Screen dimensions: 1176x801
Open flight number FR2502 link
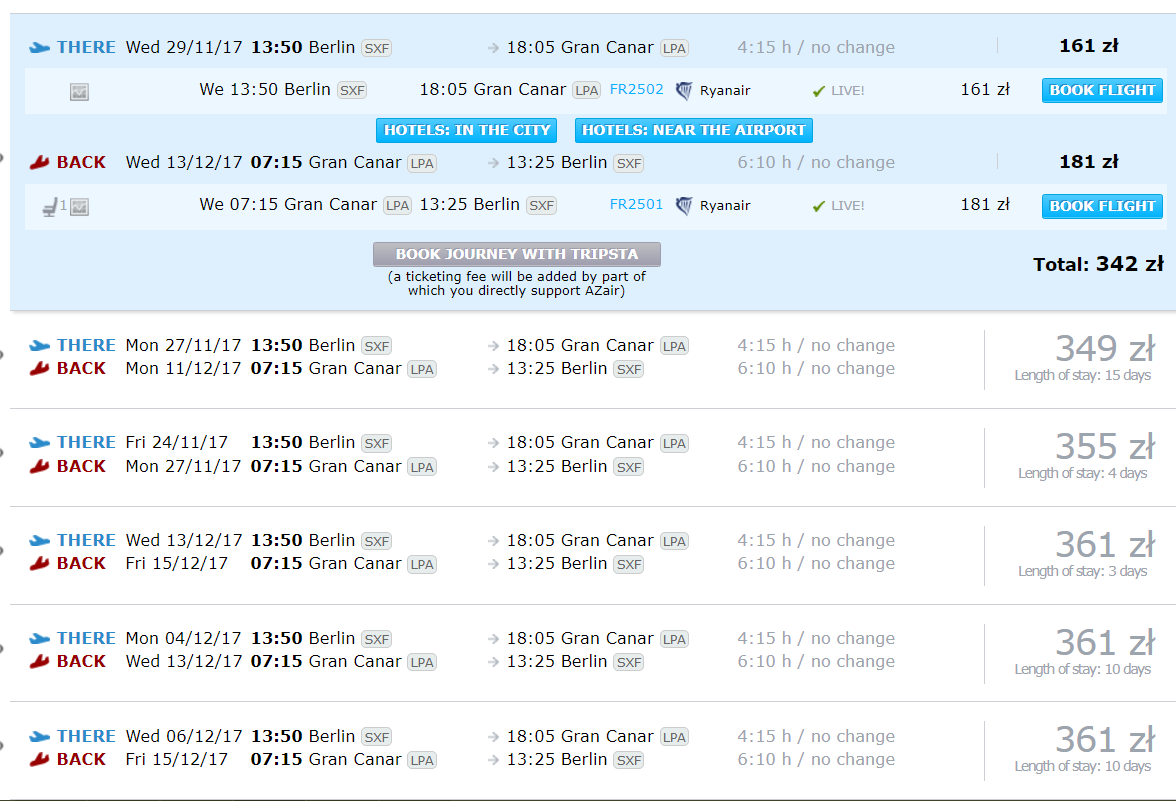point(637,89)
